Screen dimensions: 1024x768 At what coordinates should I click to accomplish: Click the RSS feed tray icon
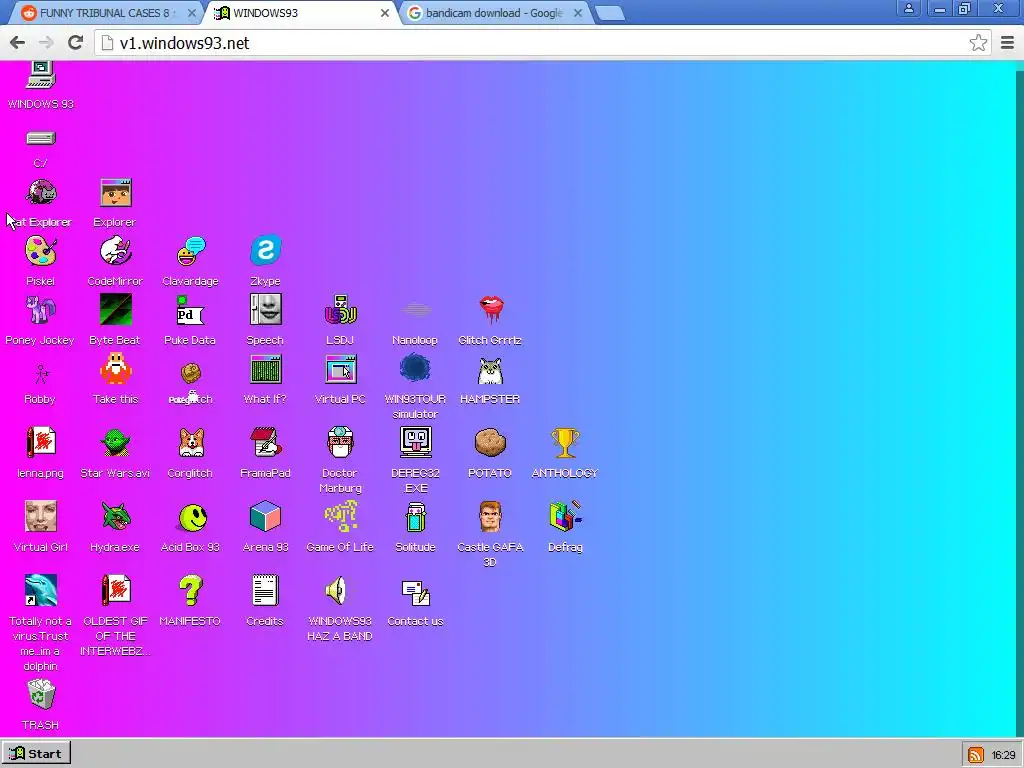click(976, 754)
